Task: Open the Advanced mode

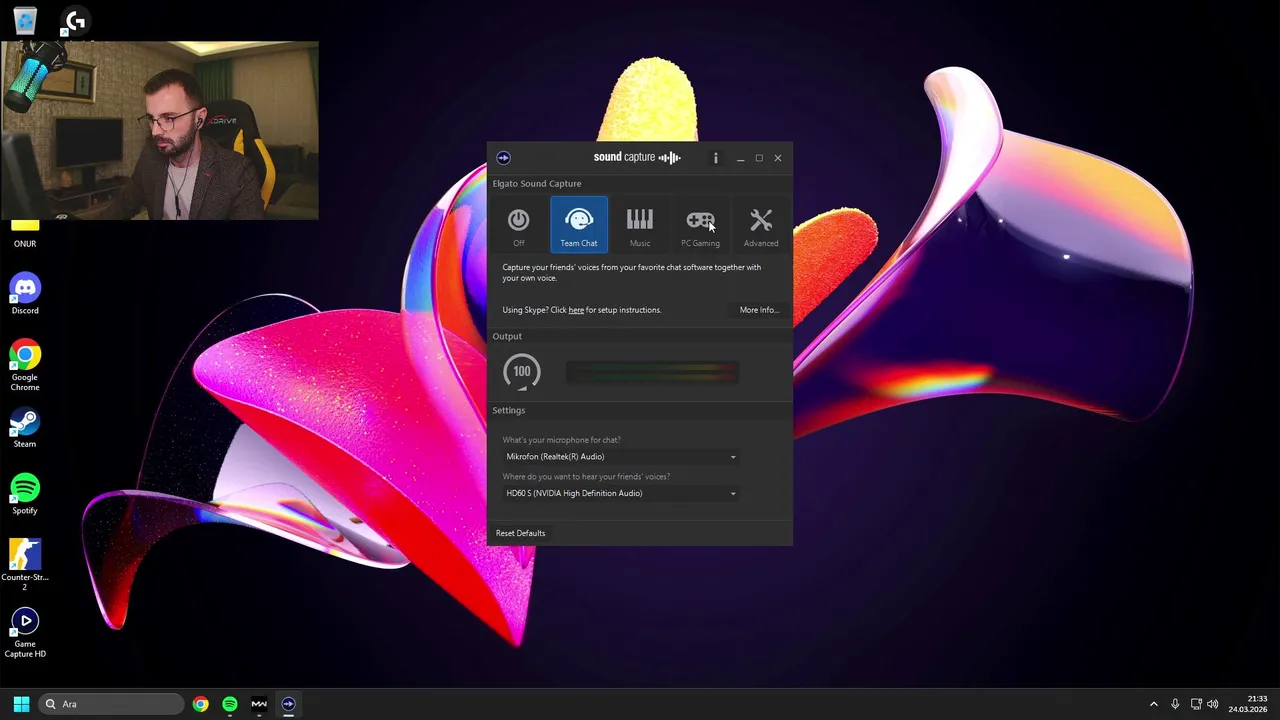Action: 761,225
